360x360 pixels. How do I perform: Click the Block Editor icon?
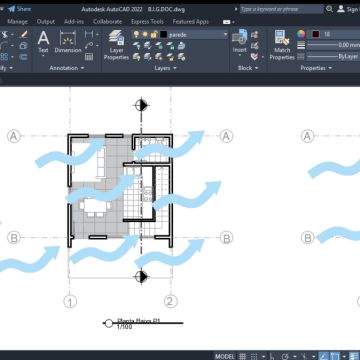point(255,46)
